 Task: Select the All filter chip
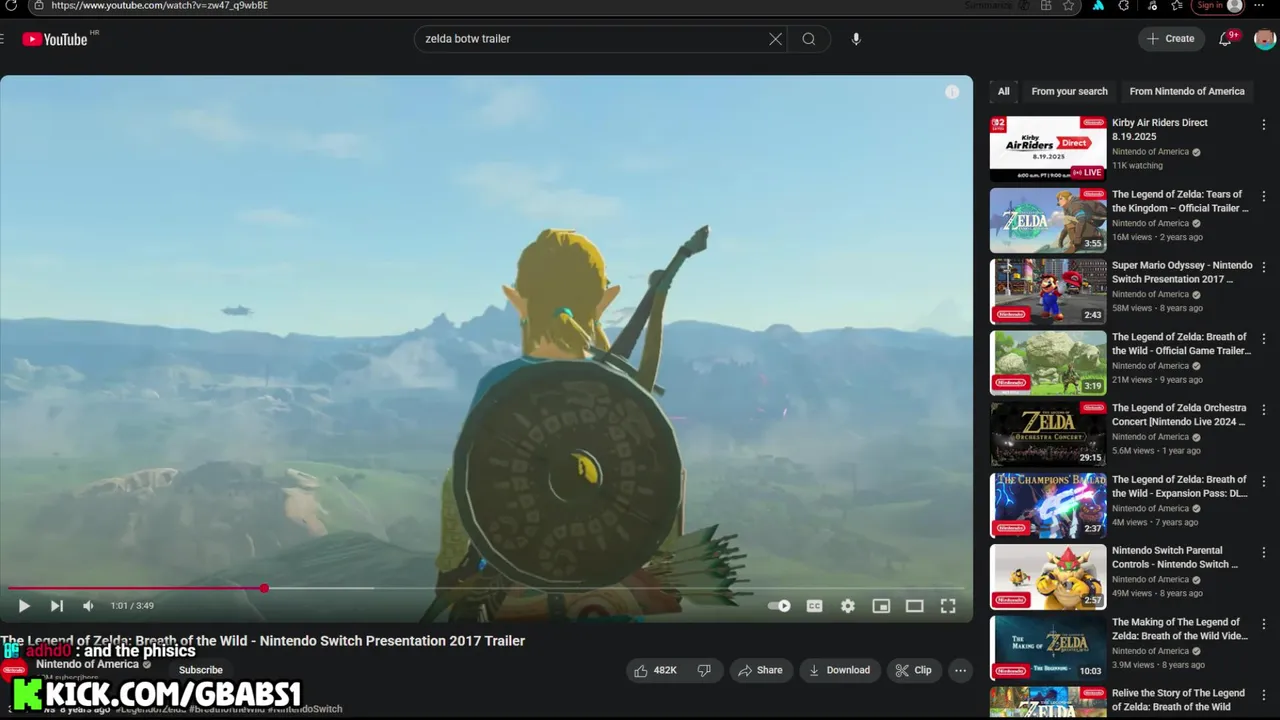[1003, 91]
